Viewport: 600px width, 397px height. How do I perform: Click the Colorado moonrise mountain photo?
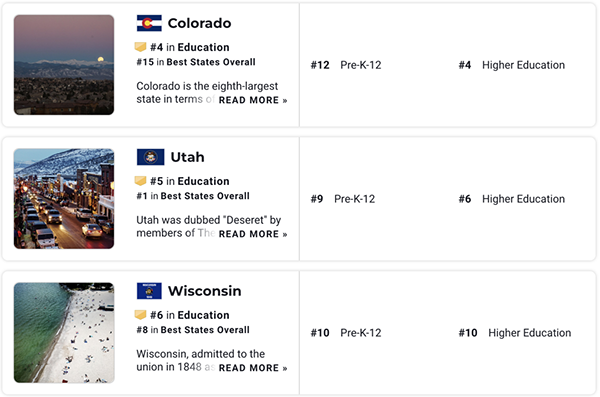click(x=64, y=65)
